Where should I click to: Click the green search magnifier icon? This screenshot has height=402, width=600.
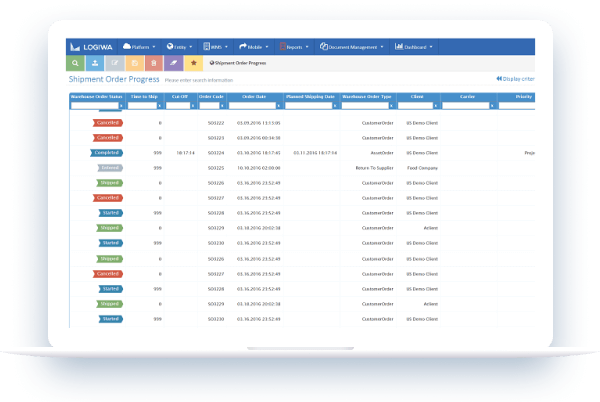tap(77, 63)
